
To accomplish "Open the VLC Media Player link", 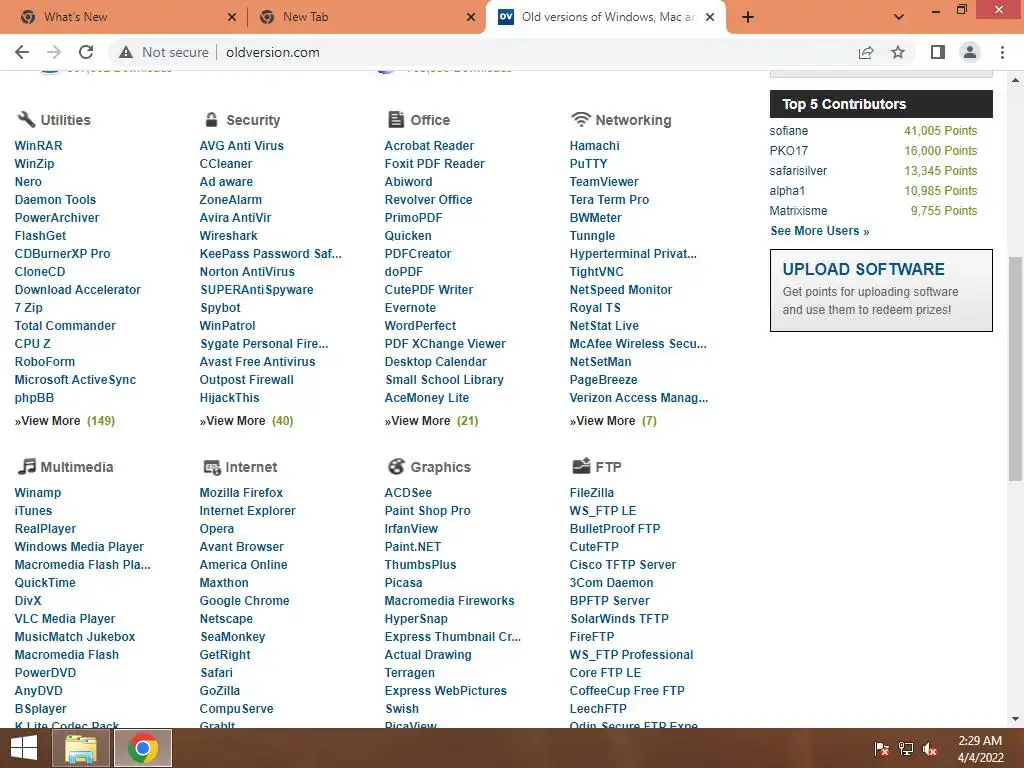I will (65, 618).
